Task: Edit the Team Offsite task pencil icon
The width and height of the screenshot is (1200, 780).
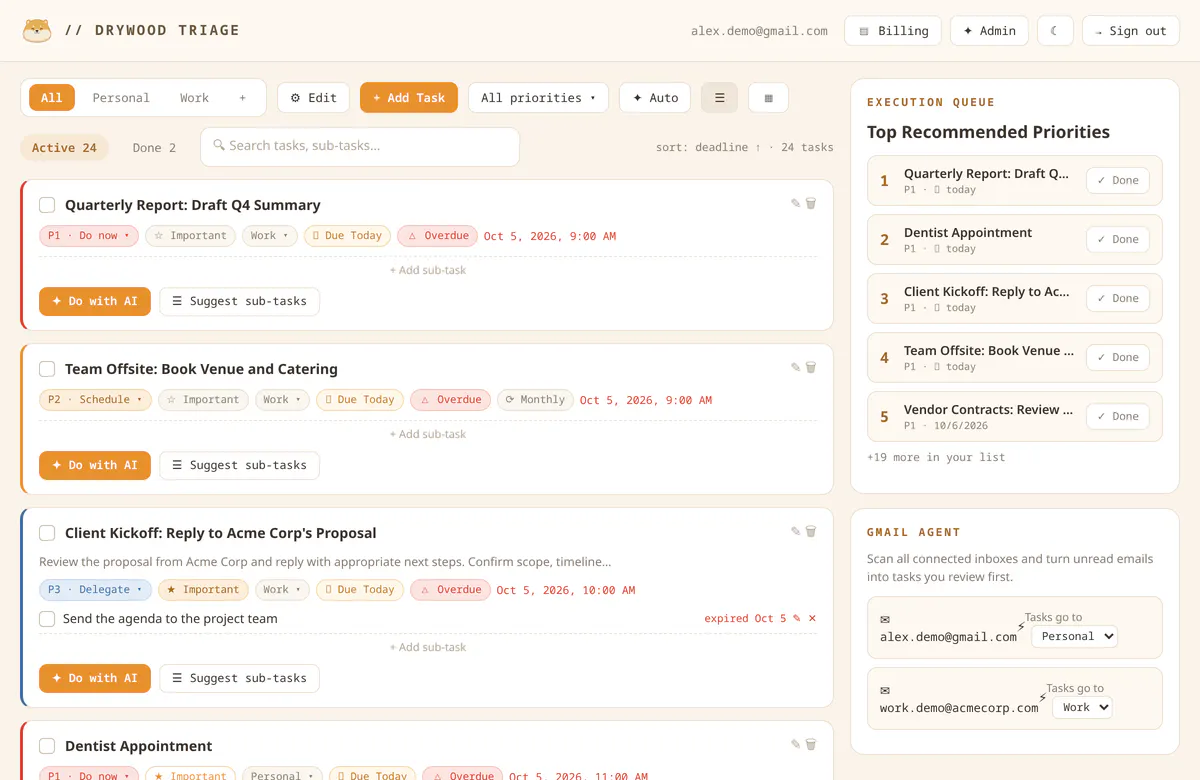Action: pyautogui.click(x=796, y=367)
